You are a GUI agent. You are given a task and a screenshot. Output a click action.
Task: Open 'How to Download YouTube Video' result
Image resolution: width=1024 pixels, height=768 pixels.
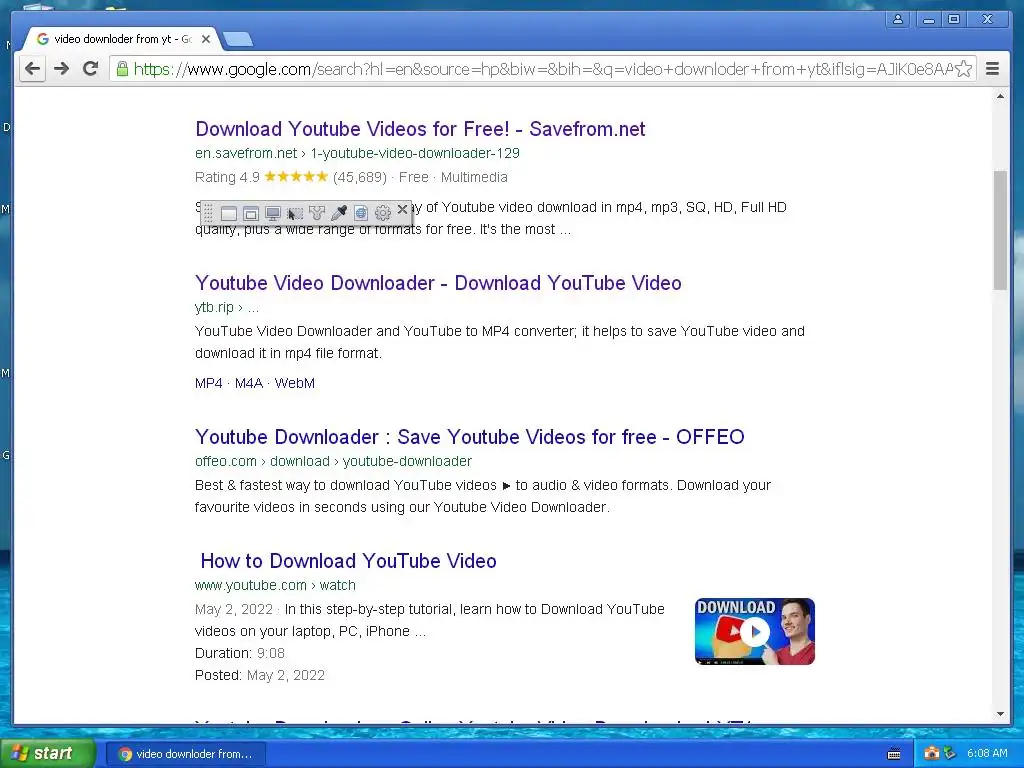[x=348, y=561]
